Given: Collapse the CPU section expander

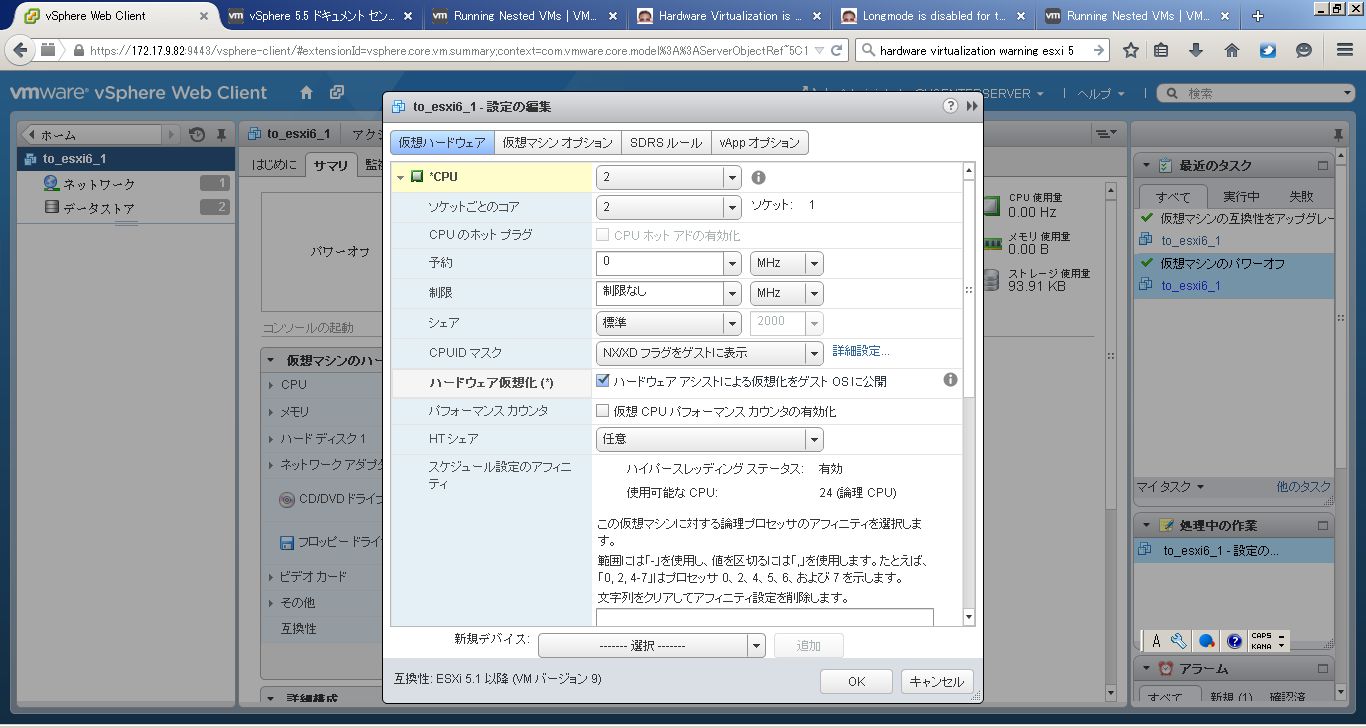Looking at the screenshot, I should [401, 177].
